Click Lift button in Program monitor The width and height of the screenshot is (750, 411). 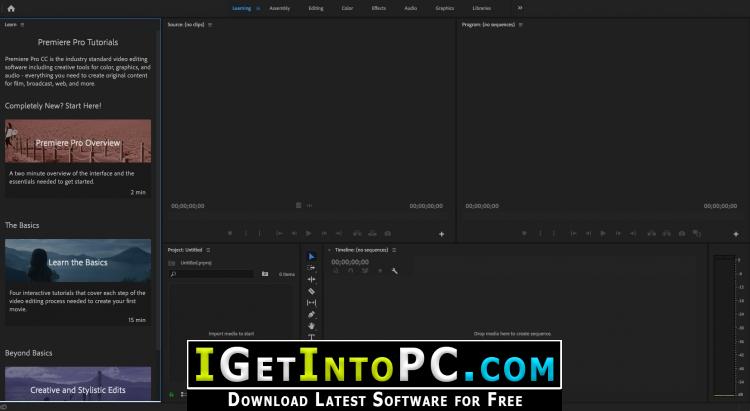click(651, 233)
